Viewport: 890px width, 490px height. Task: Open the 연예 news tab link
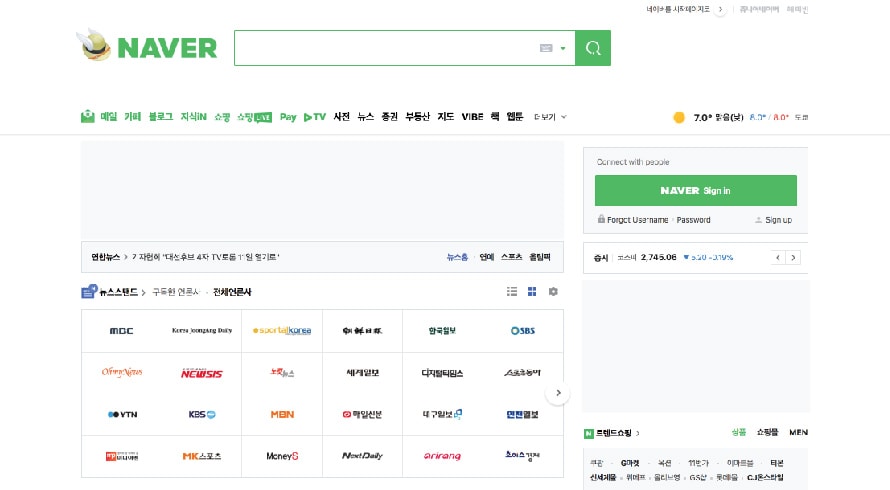pos(486,257)
